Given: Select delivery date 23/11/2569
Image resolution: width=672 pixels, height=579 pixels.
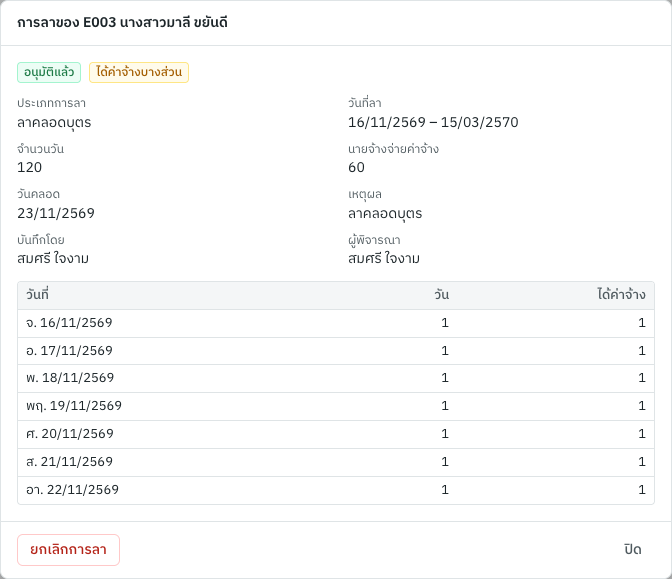Looking at the screenshot, I should tap(56, 213).
